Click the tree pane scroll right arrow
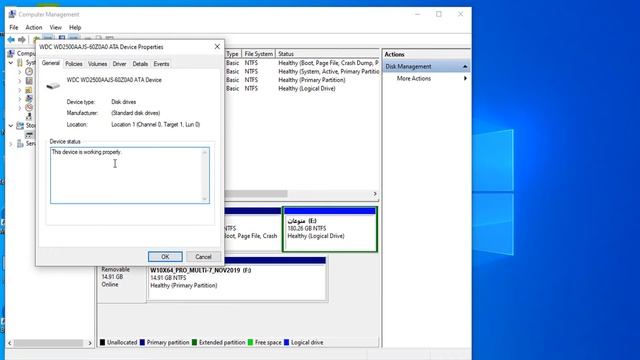The image size is (640, 360). click(x=90, y=343)
